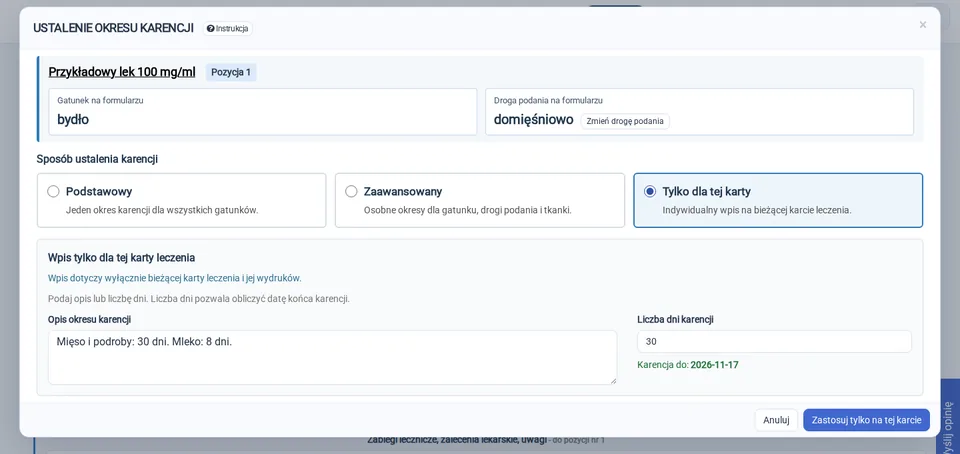Screen dimensions: 960x454
Task: Click the Pozycja 1 badge
Action: click(231, 72)
